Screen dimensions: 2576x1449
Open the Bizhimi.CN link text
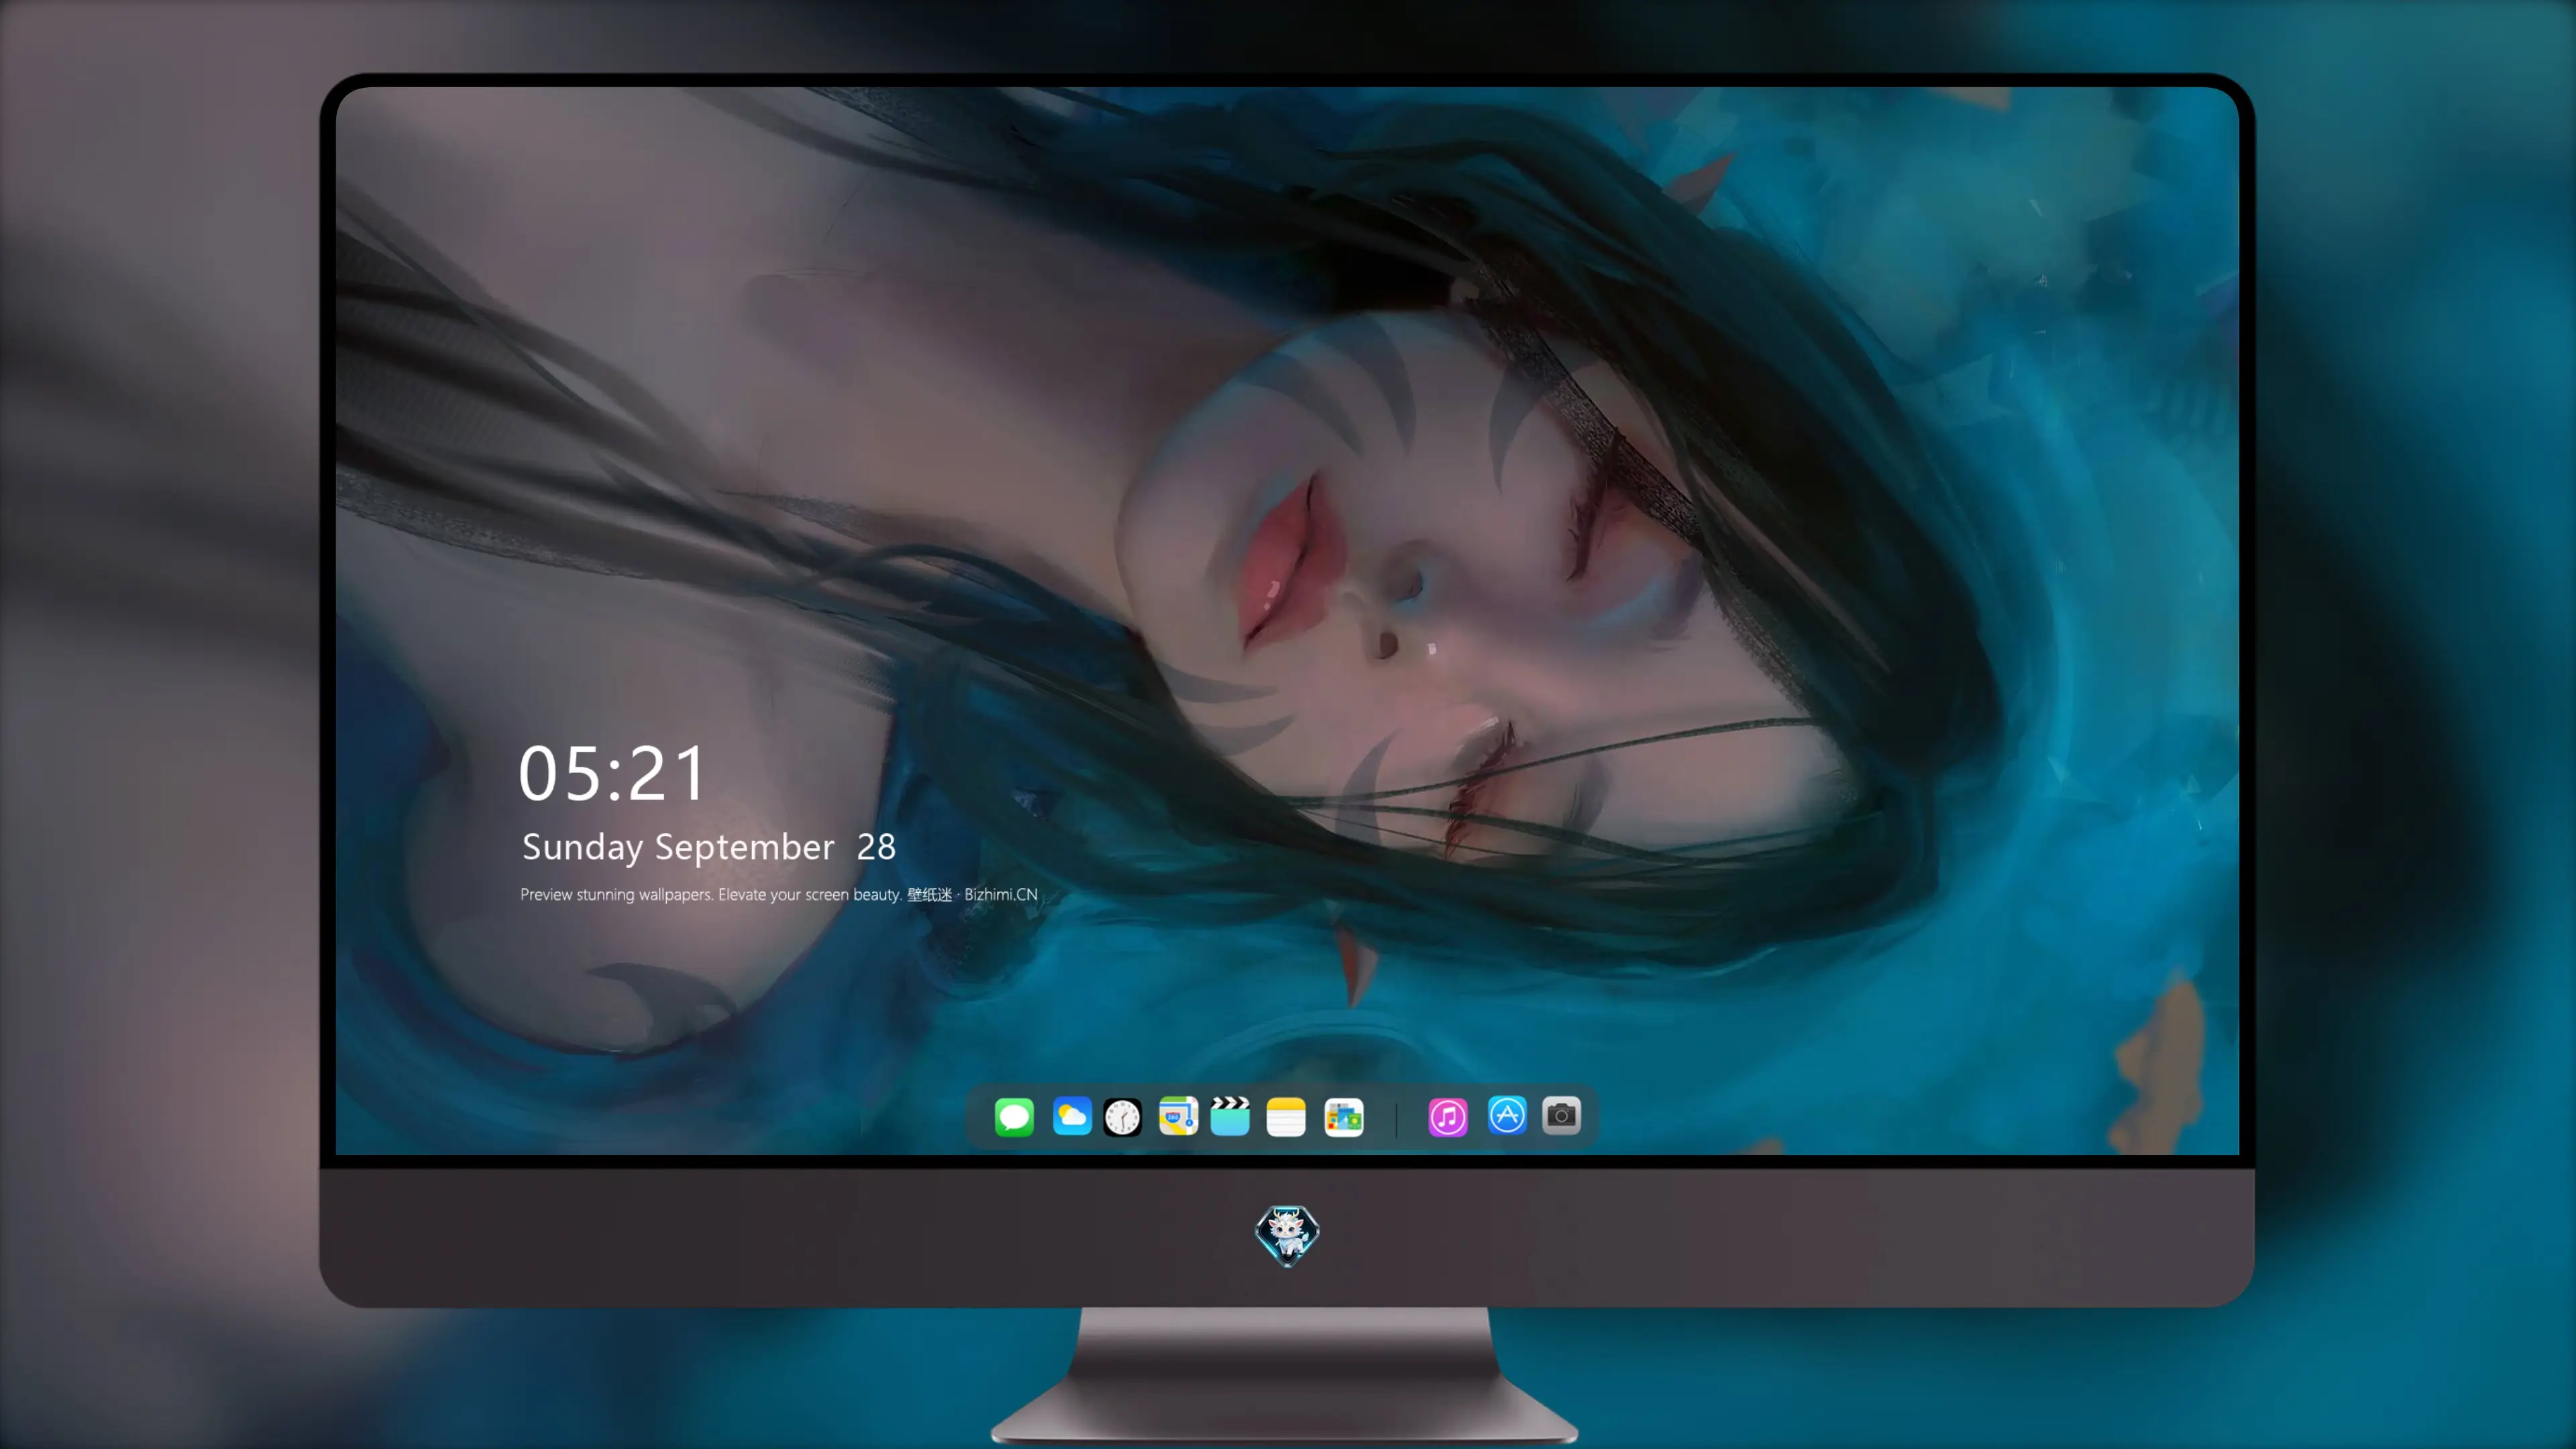pos(1001,894)
